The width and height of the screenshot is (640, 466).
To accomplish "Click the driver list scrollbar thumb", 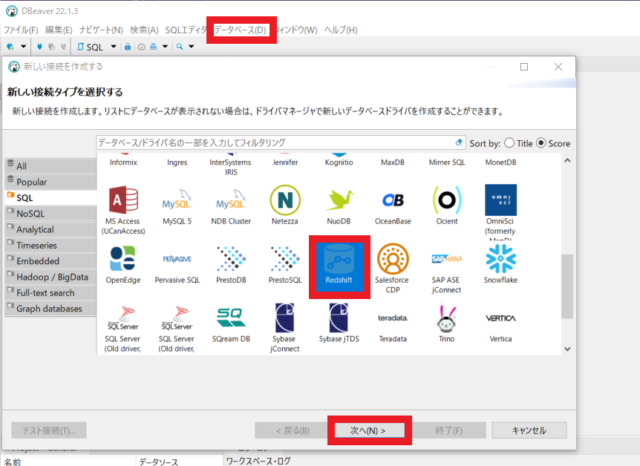I will click(x=567, y=286).
